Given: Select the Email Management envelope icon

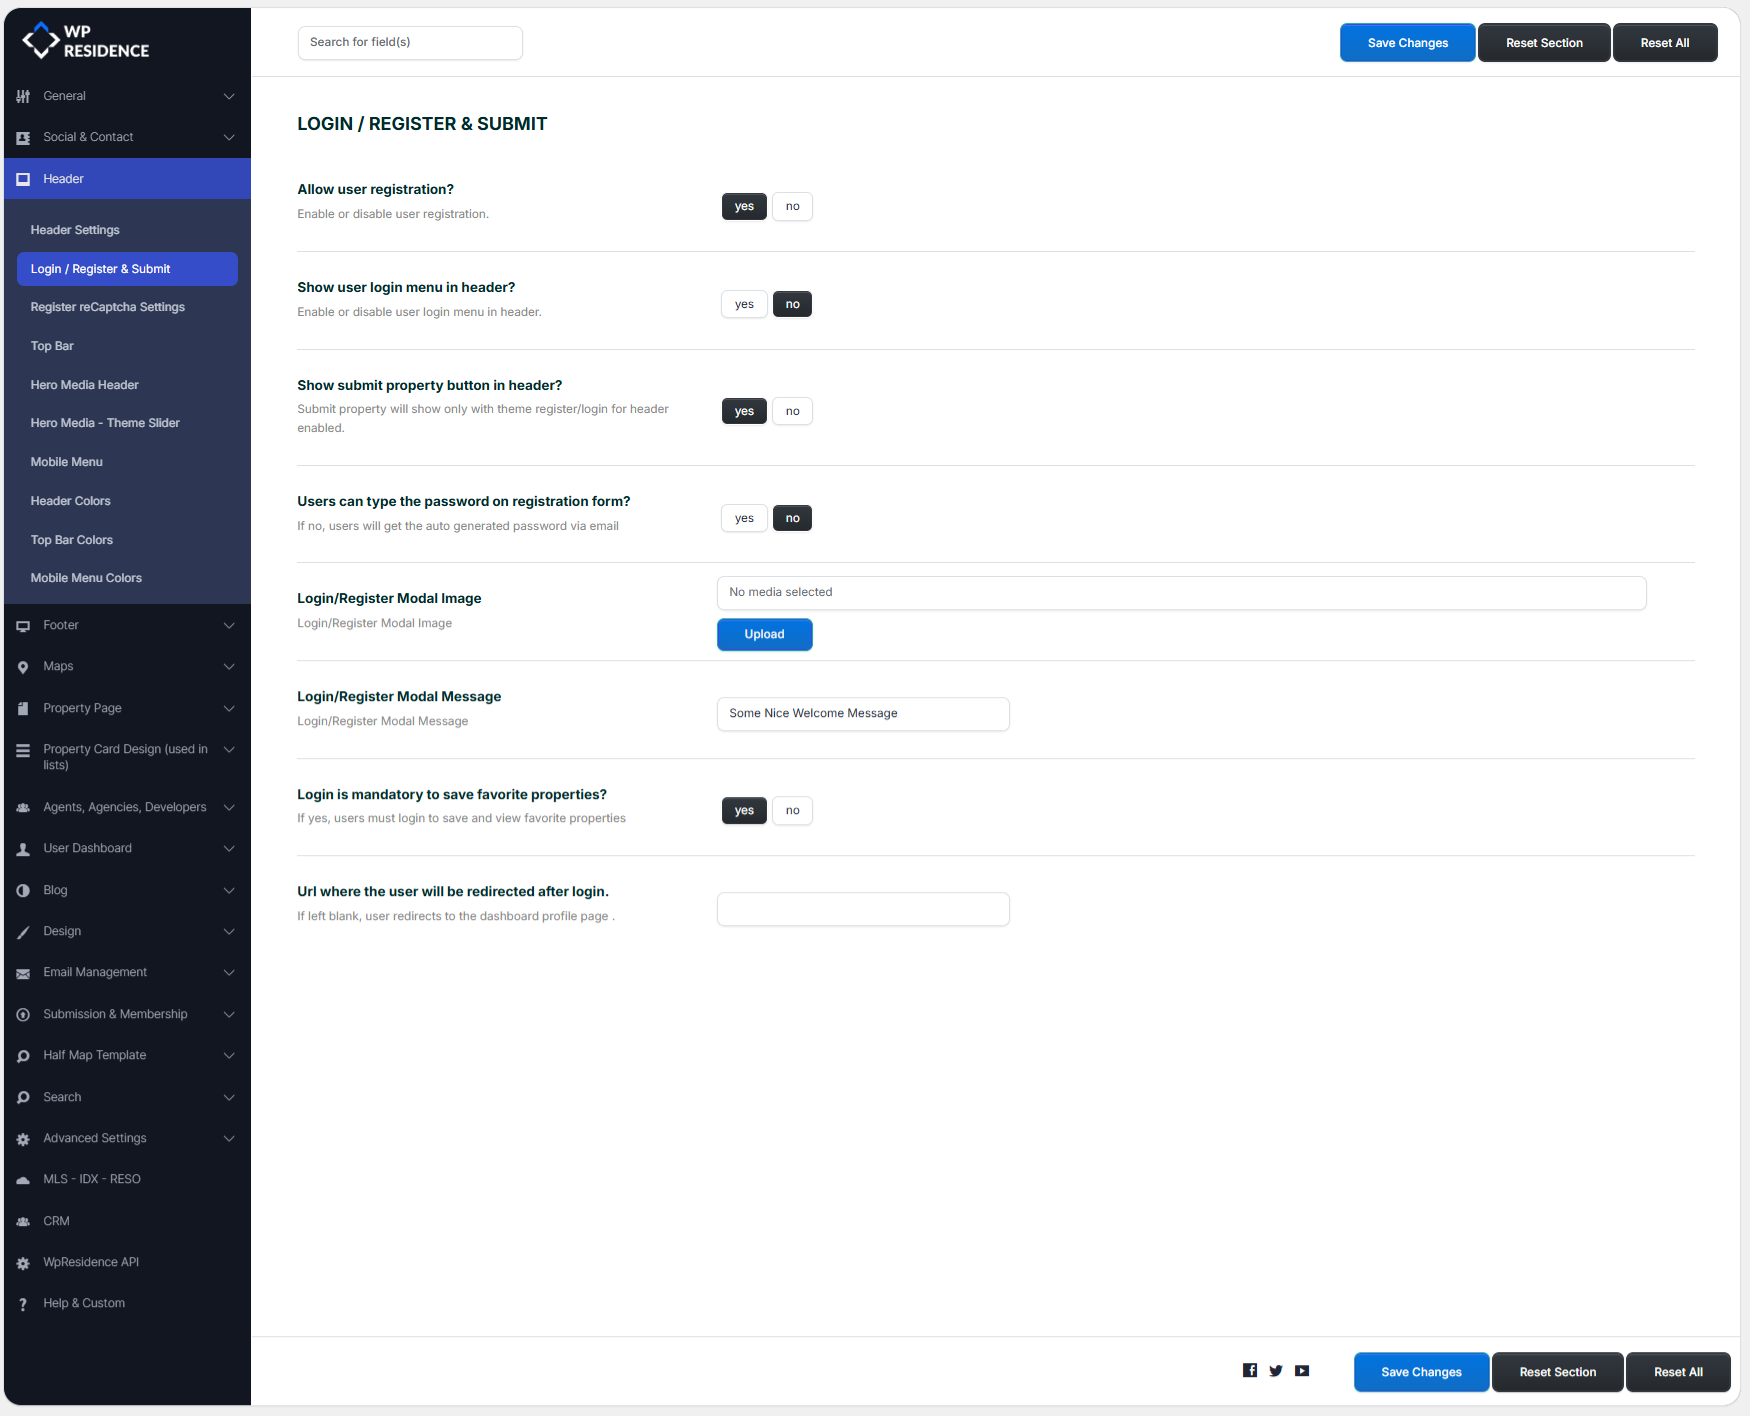Looking at the screenshot, I should coord(23,973).
